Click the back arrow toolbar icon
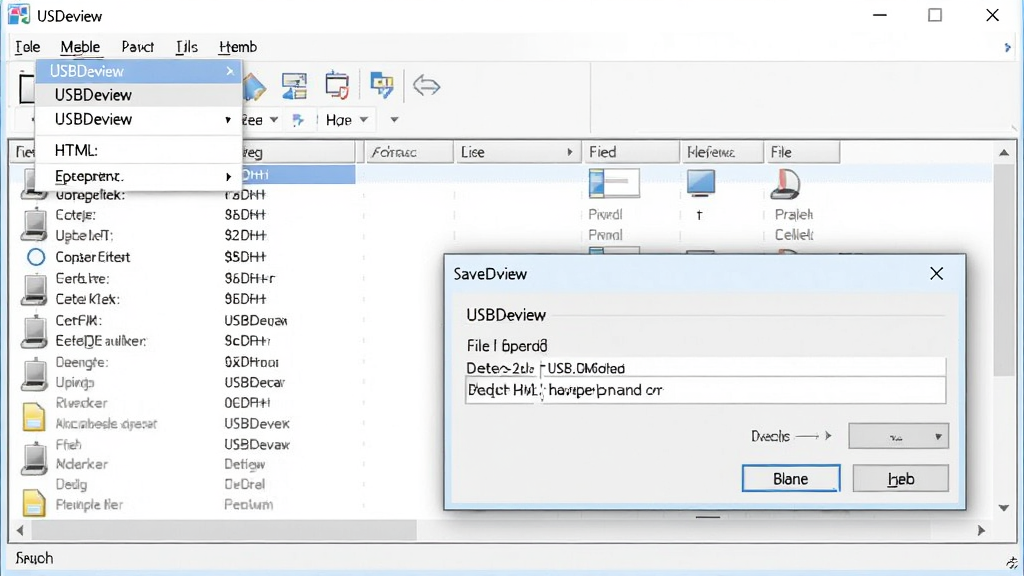Image resolution: width=1024 pixels, height=576 pixels. pos(426,86)
